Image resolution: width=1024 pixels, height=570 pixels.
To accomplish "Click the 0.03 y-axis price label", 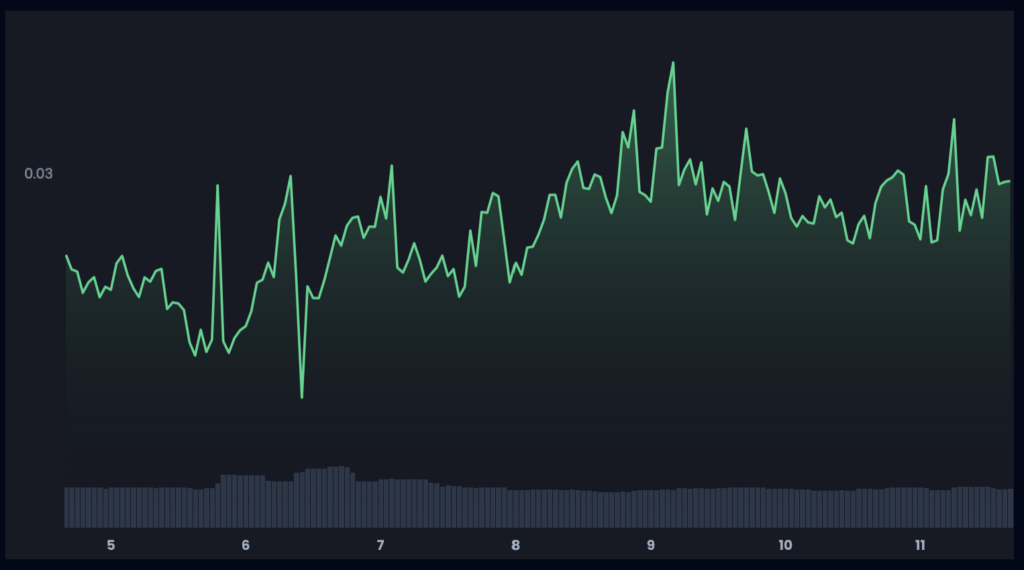I will tap(38, 173).
